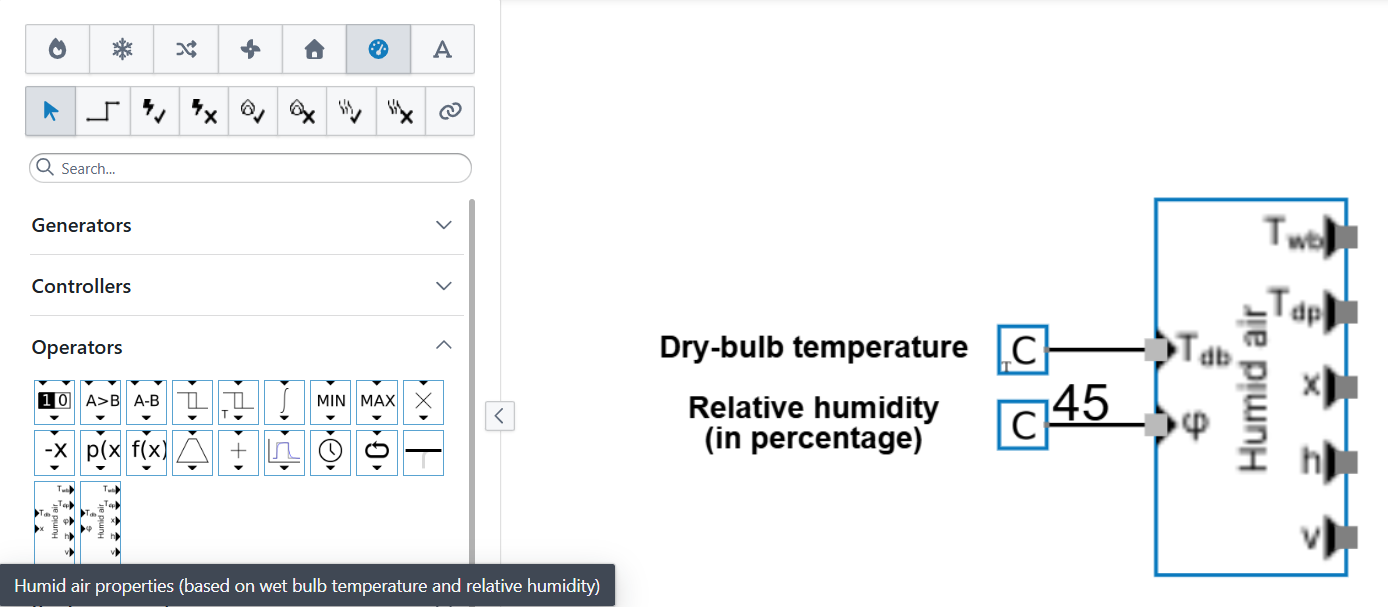Select the A>B comparator block
Image resolution: width=1388 pixels, height=607 pixels.
click(x=100, y=401)
